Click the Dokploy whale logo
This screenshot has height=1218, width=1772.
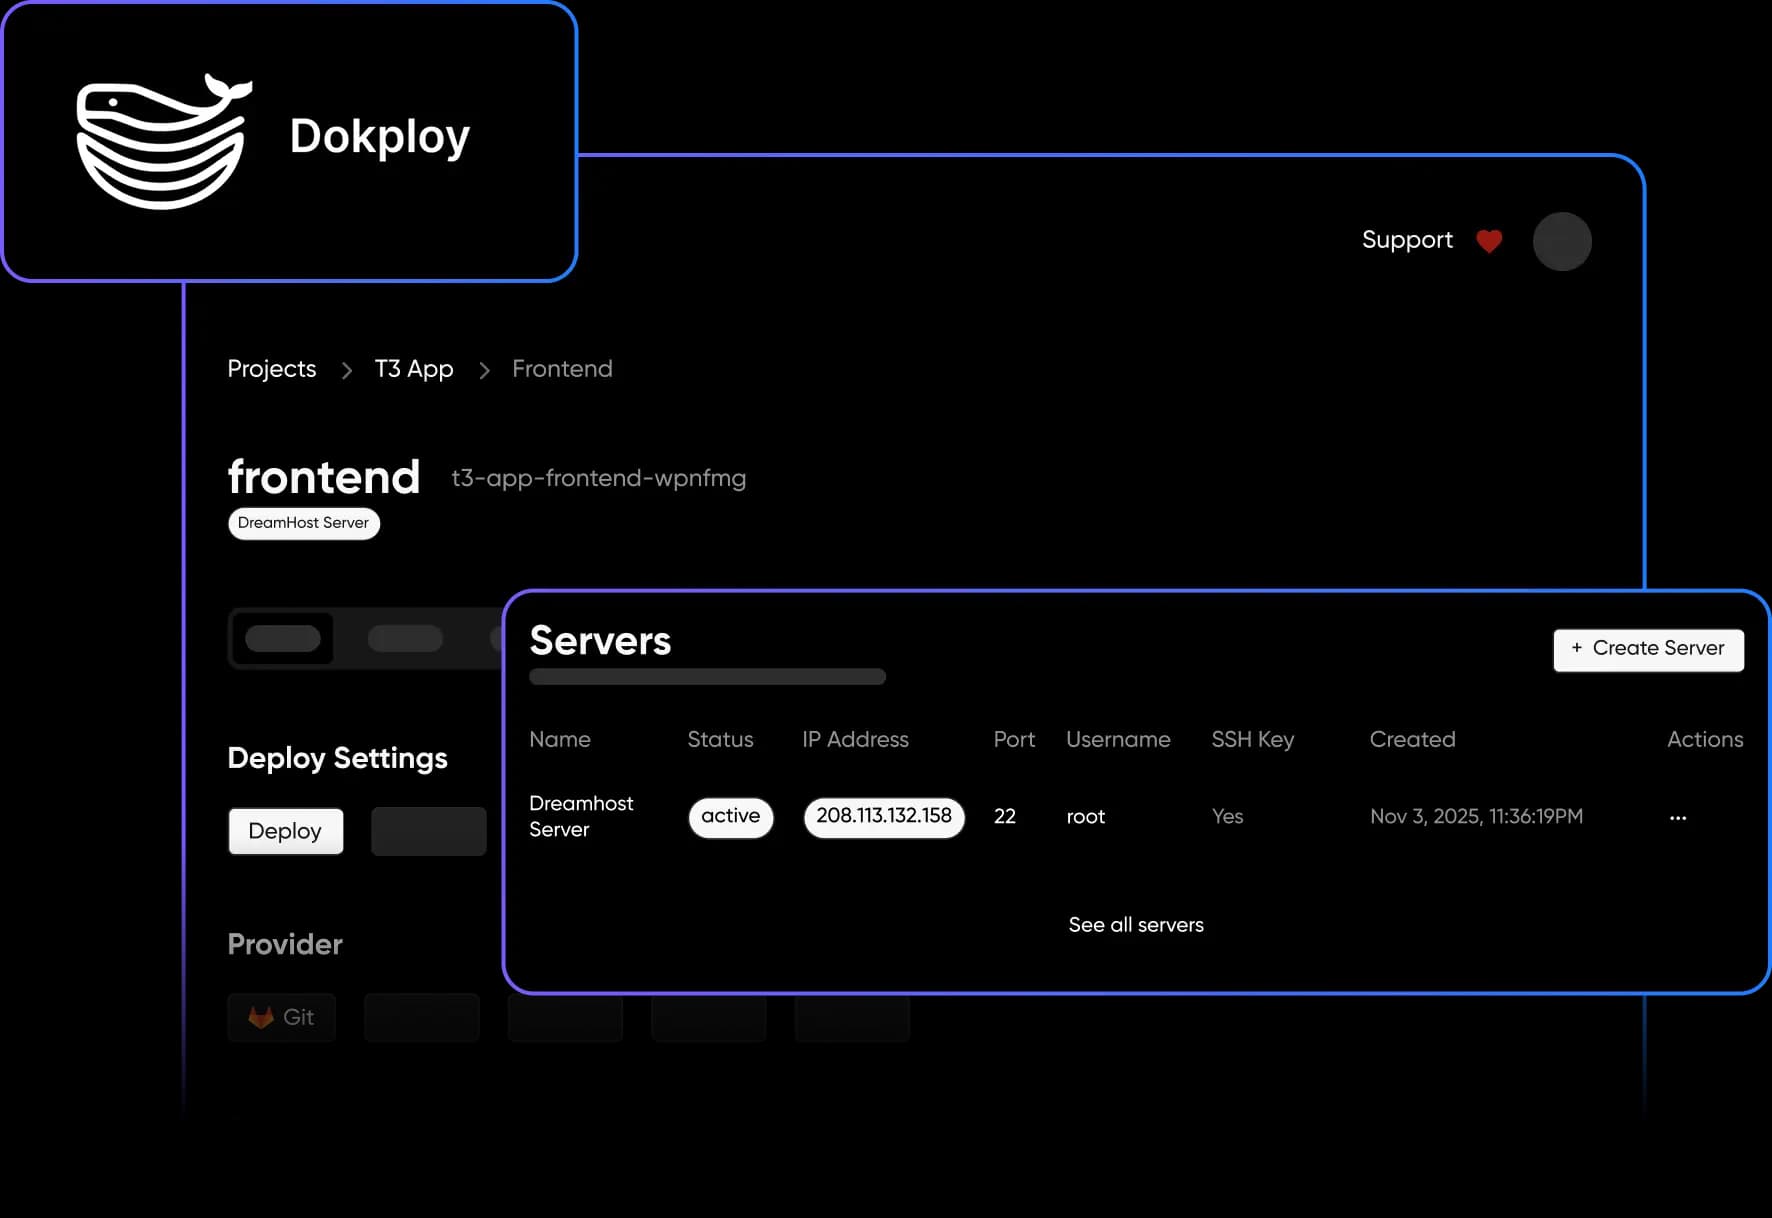[164, 141]
